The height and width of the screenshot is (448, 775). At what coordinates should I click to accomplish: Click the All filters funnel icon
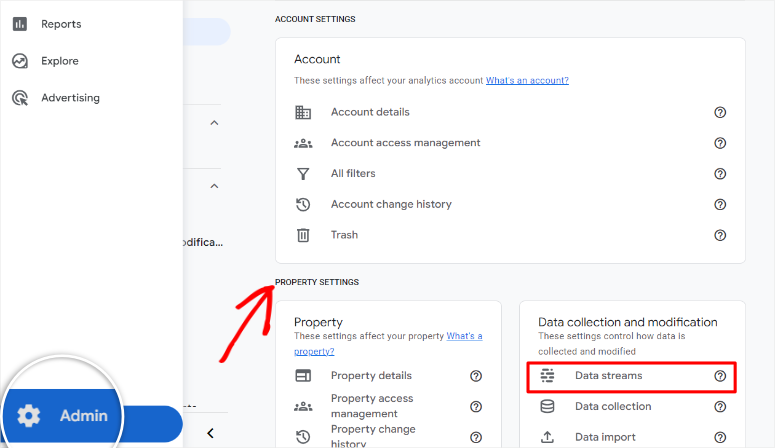(303, 174)
